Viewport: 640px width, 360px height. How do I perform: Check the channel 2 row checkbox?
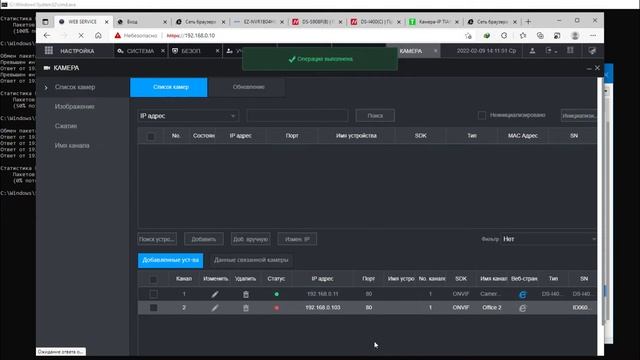[x=153, y=308]
